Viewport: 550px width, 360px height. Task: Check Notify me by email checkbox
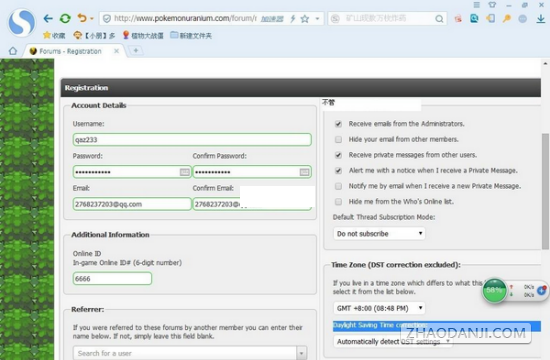[338, 186]
